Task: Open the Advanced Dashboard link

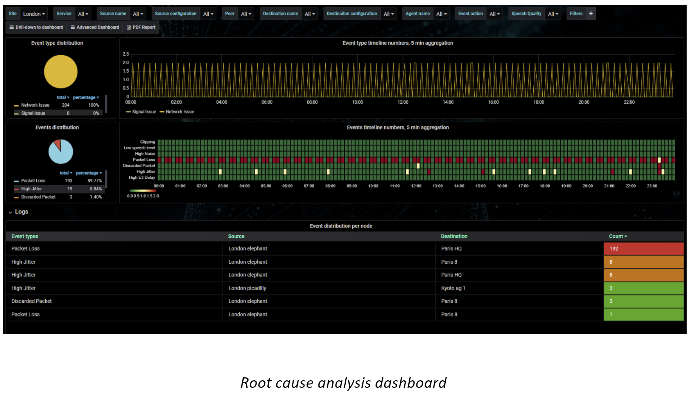Action: [95, 27]
